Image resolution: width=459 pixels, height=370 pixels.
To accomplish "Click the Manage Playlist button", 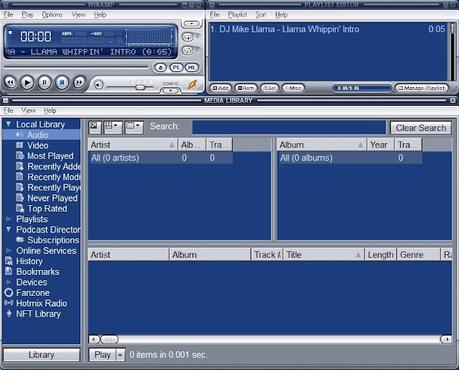I will pyautogui.click(x=422, y=88).
